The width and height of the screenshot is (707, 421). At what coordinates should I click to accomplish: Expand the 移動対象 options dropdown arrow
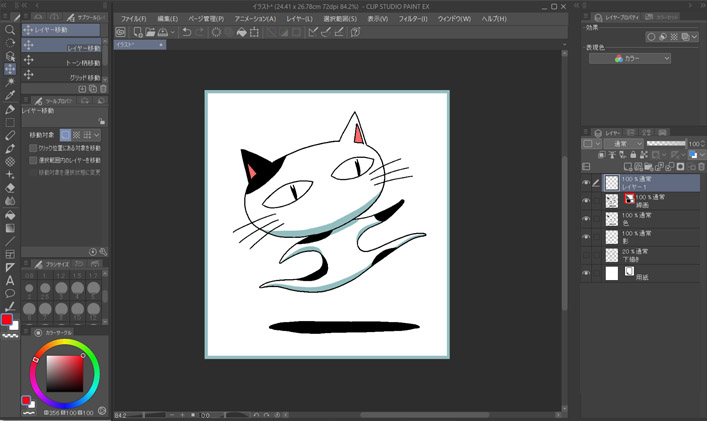[97, 134]
